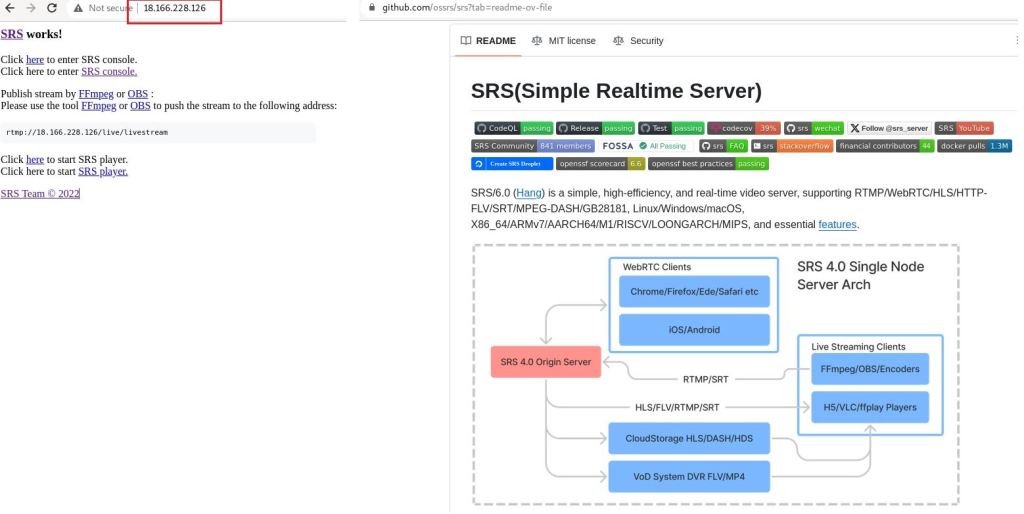The image size is (1024, 514).
Task: Open the CodeQL passing badge
Action: [x=513, y=128]
